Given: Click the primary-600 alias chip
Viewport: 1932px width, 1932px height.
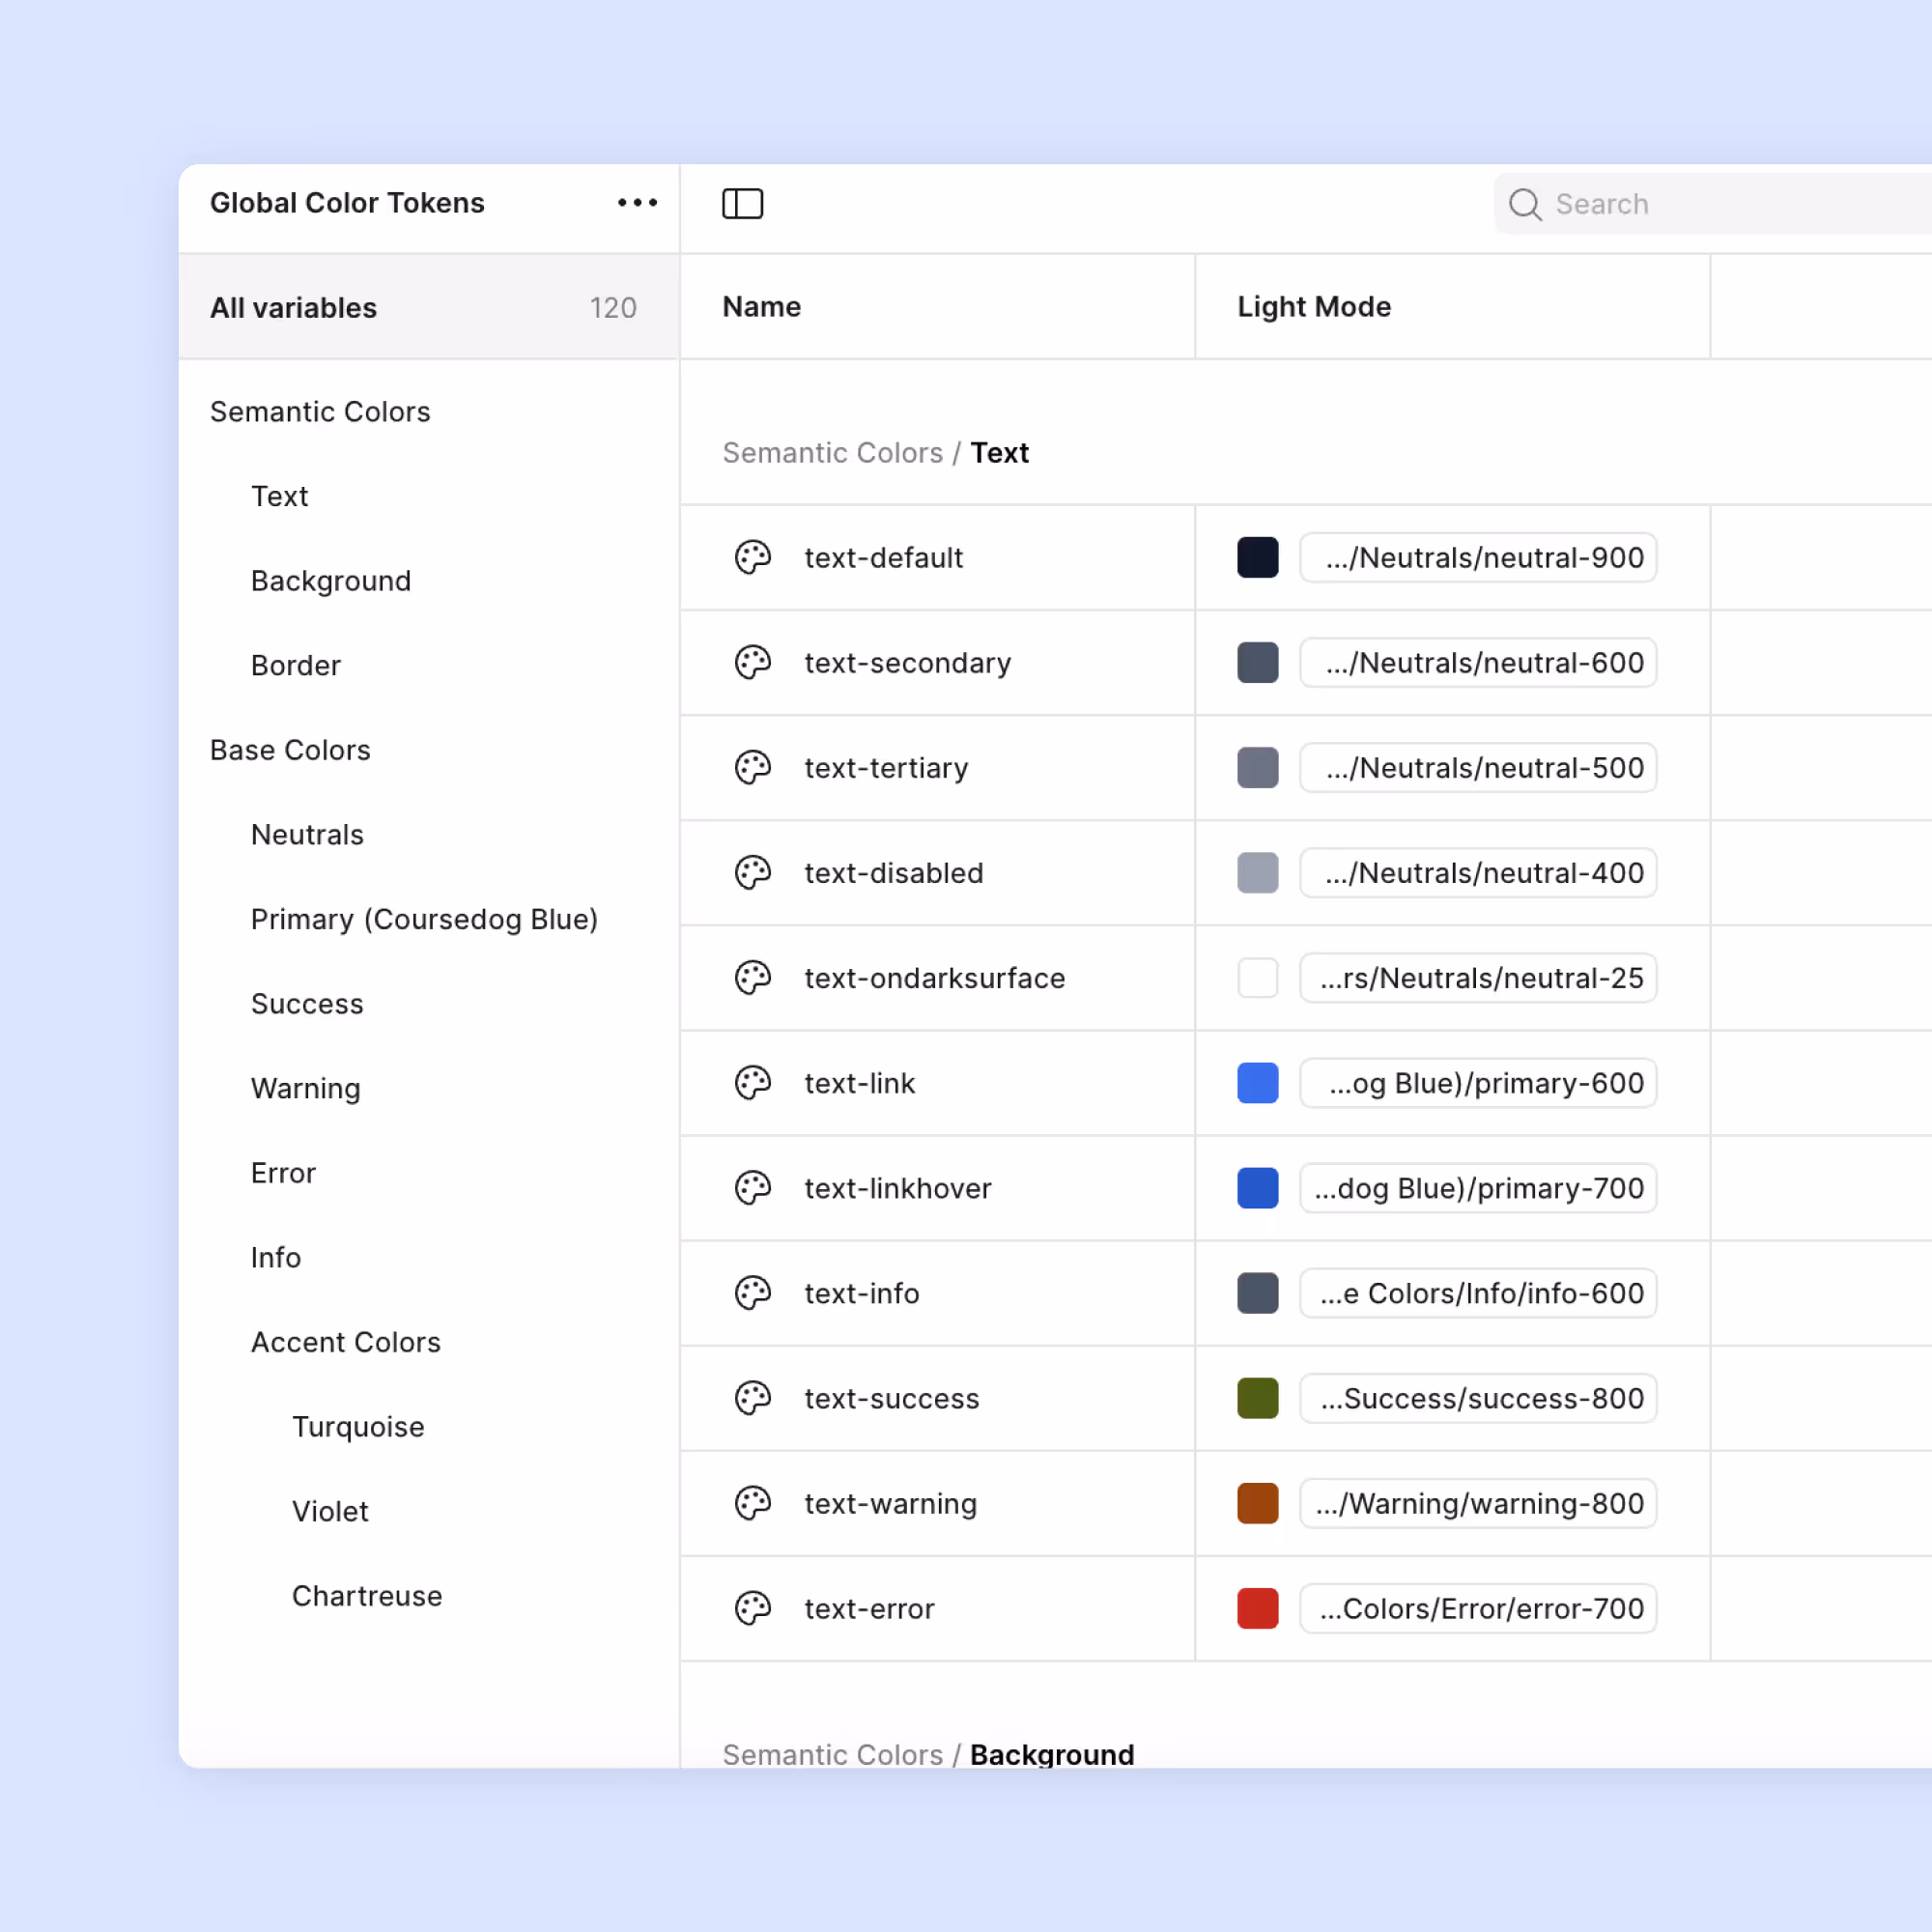Looking at the screenshot, I should click(x=1478, y=1083).
